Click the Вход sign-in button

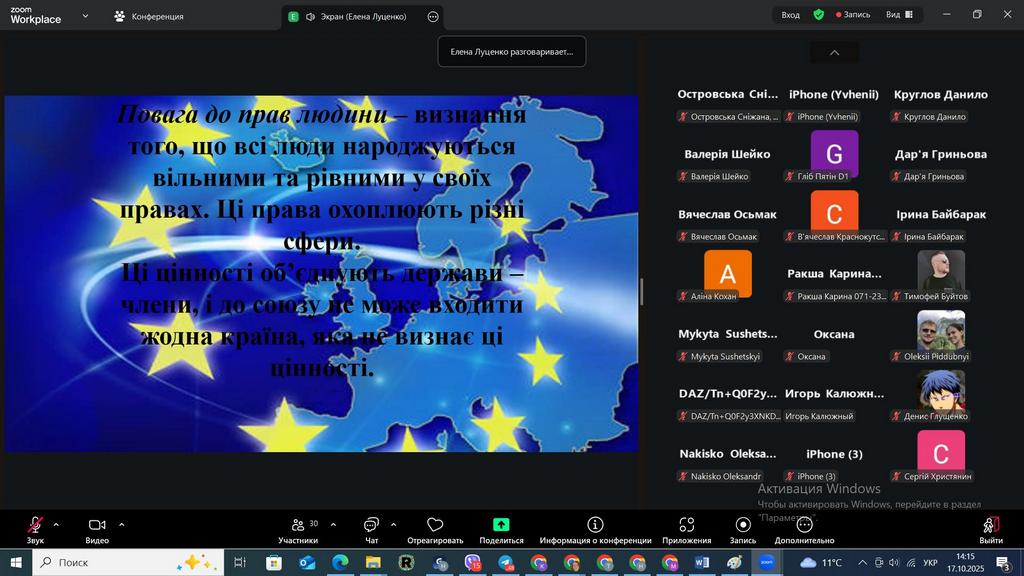(x=790, y=15)
